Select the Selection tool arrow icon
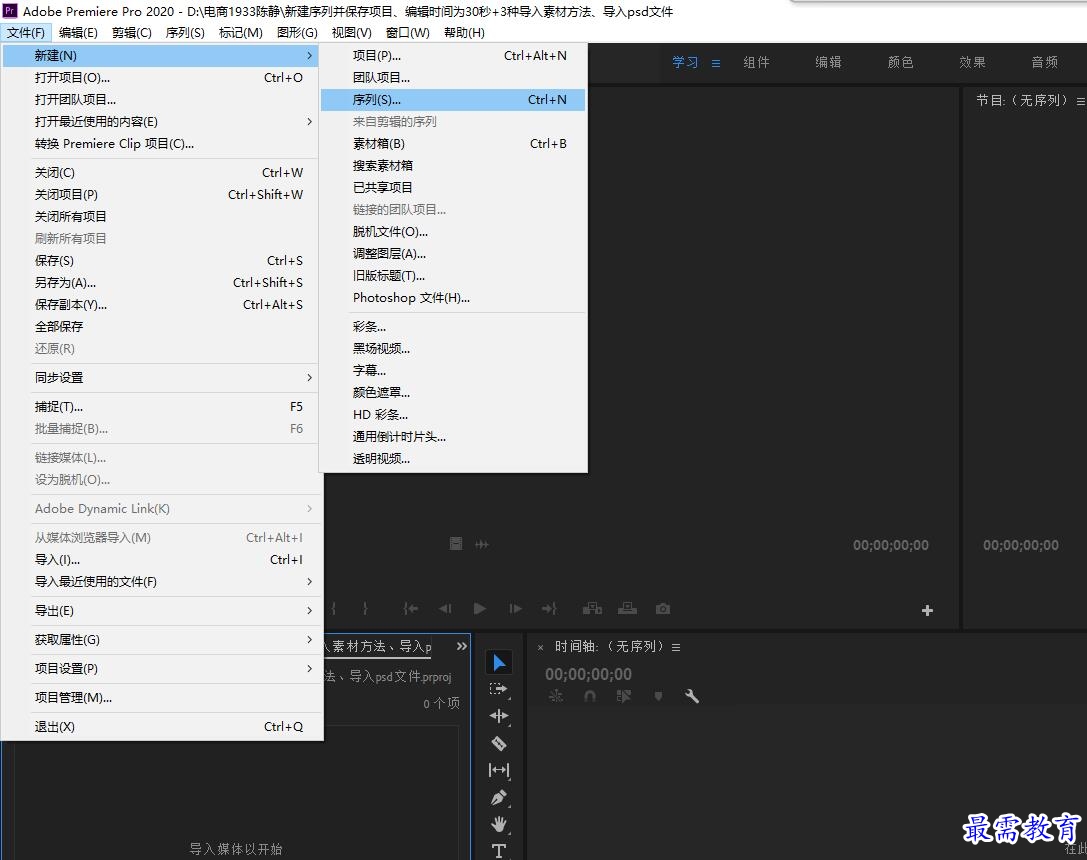This screenshot has height=860, width=1087. pyautogui.click(x=499, y=662)
